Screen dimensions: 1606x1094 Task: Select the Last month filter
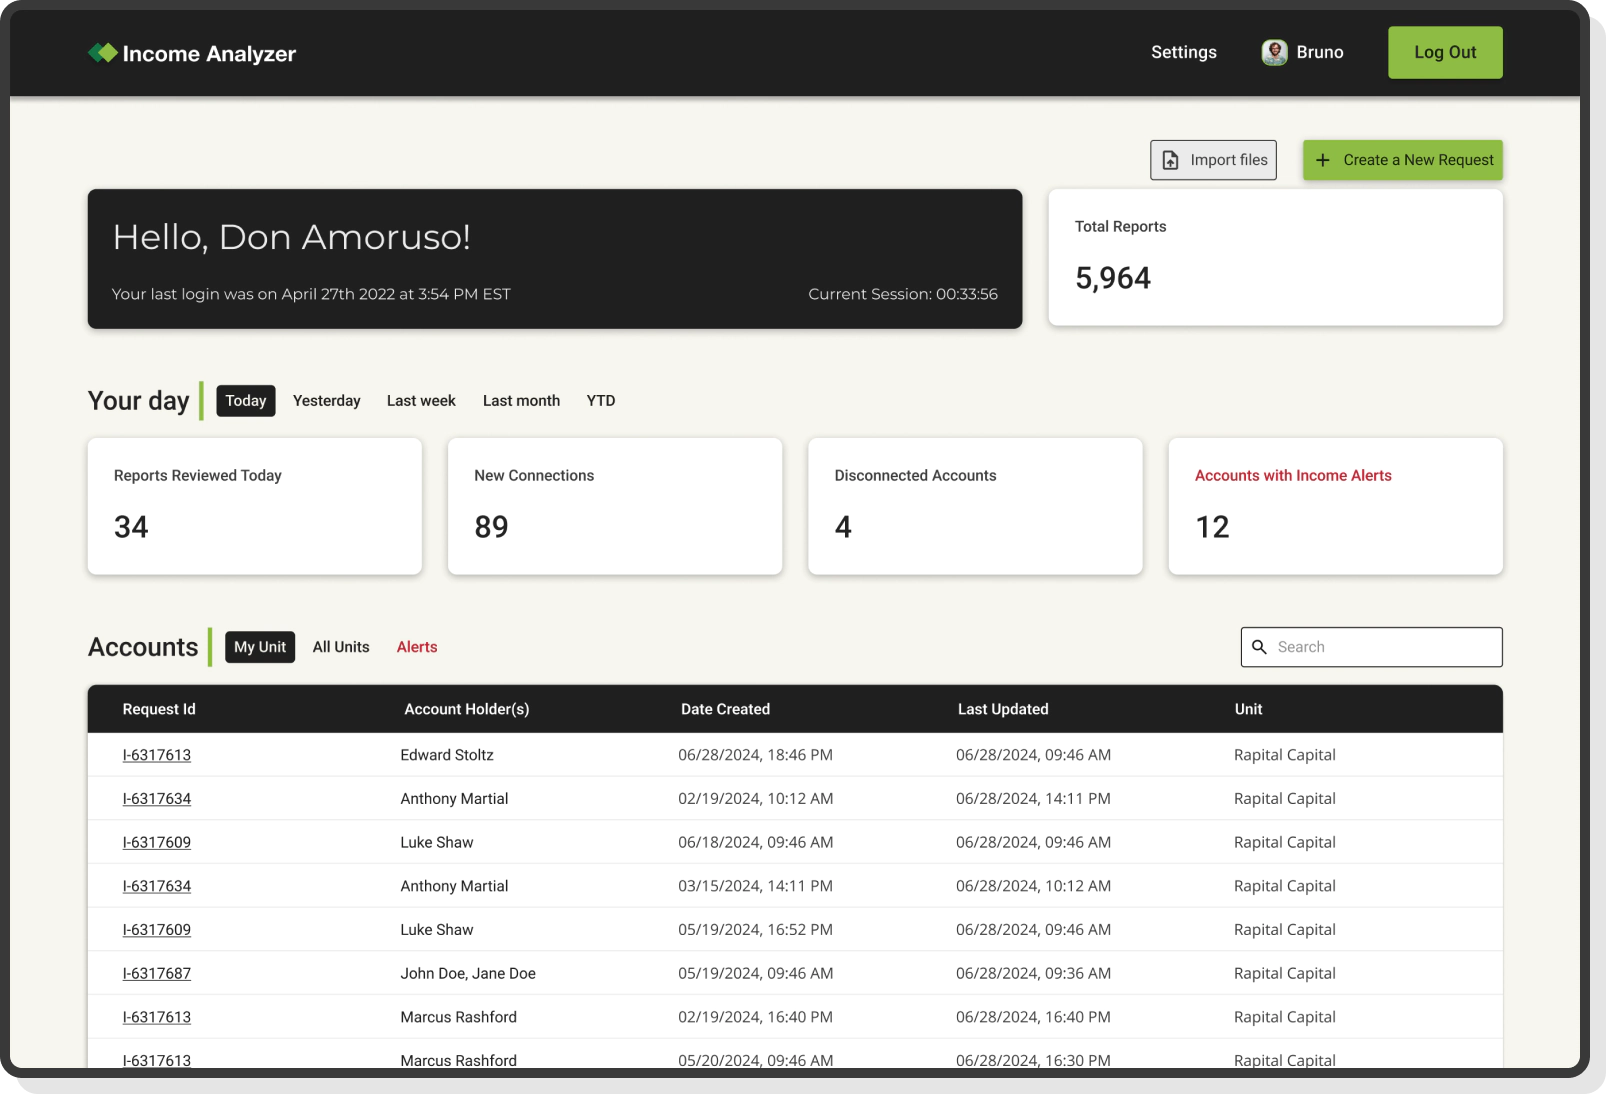click(521, 400)
